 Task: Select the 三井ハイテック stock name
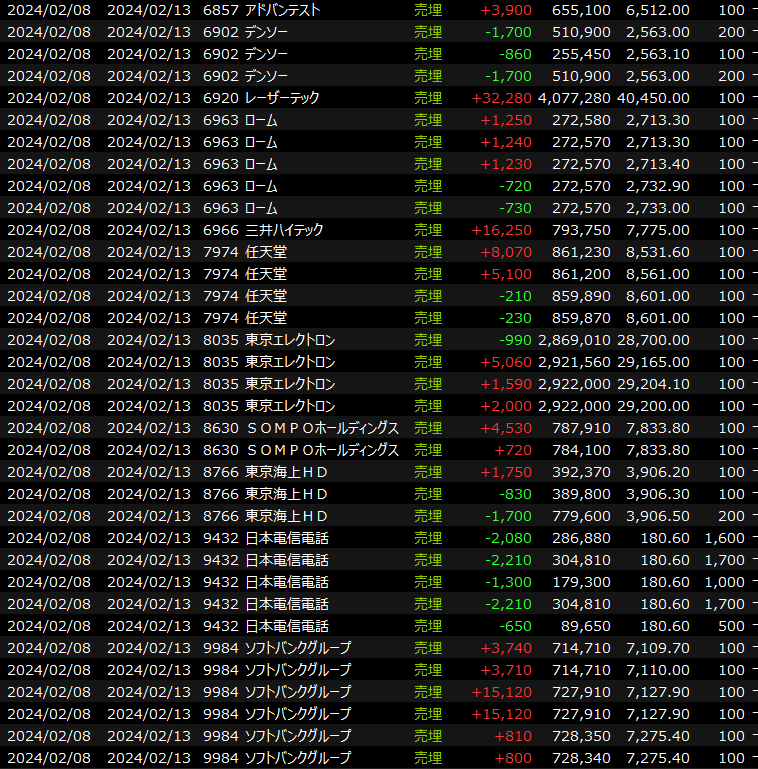pos(284,230)
